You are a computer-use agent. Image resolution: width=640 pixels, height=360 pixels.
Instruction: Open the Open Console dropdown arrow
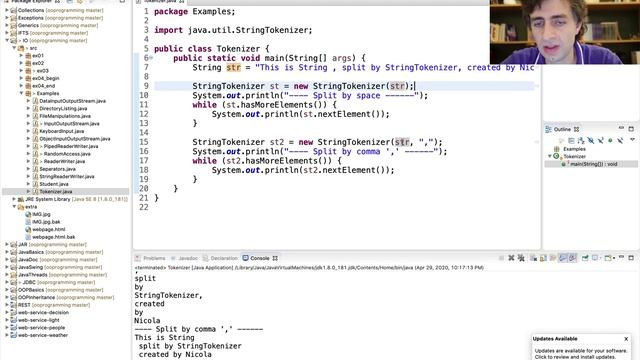(614, 258)
